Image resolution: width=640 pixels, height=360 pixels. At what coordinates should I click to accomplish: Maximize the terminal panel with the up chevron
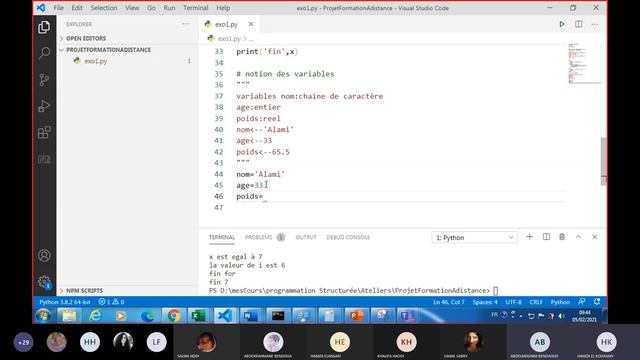(x=578, y=237)
